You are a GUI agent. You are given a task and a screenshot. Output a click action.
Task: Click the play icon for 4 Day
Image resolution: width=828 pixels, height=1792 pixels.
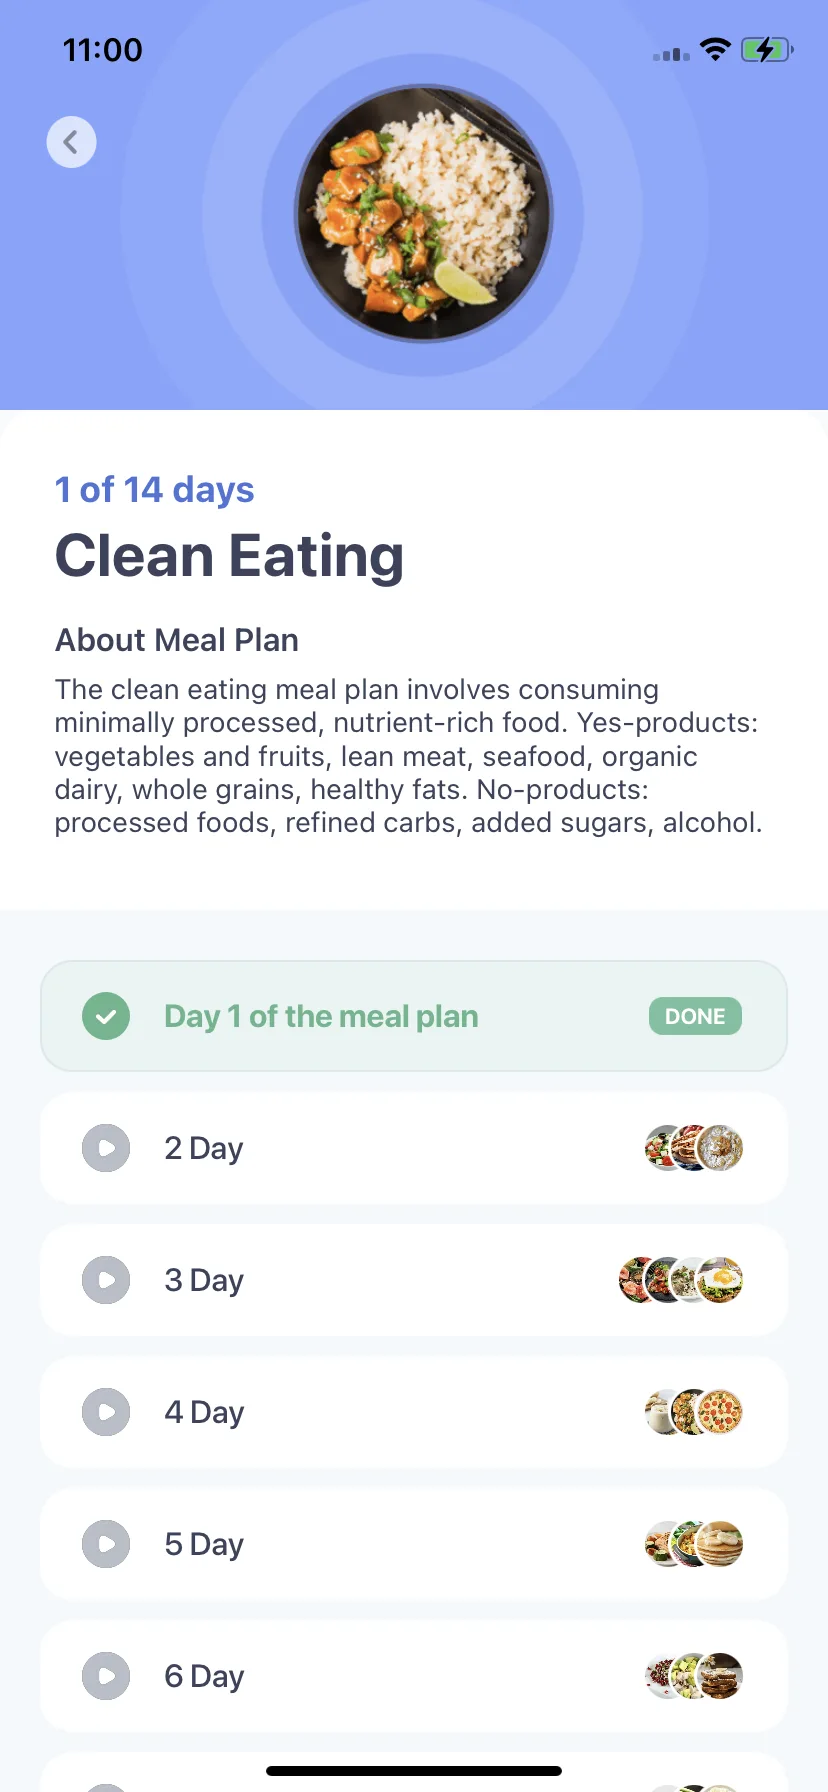[x=106, y=1412]
